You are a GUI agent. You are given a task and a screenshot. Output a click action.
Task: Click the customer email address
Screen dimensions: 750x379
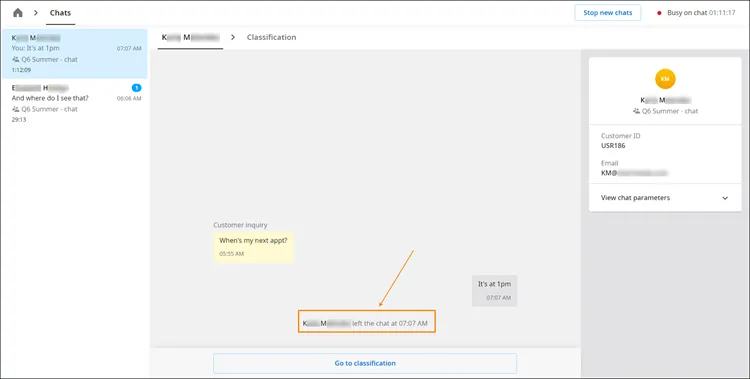tap(634, 173)
